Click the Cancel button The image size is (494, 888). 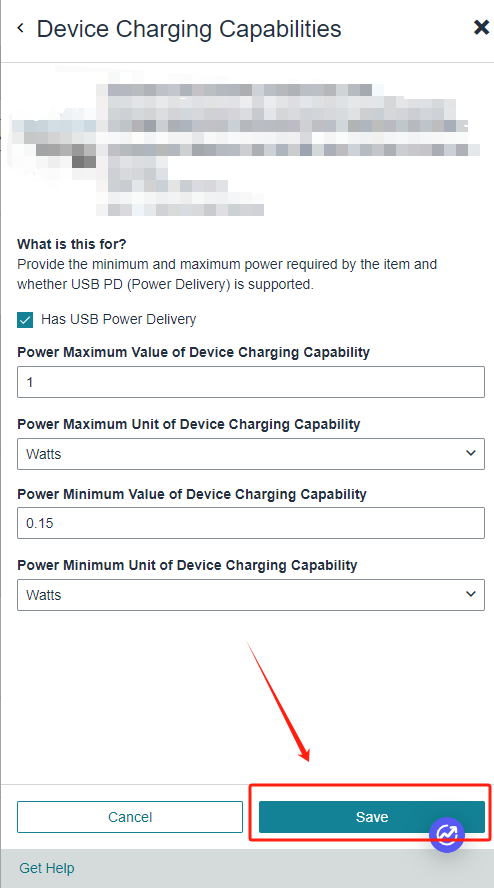[130, 817]
